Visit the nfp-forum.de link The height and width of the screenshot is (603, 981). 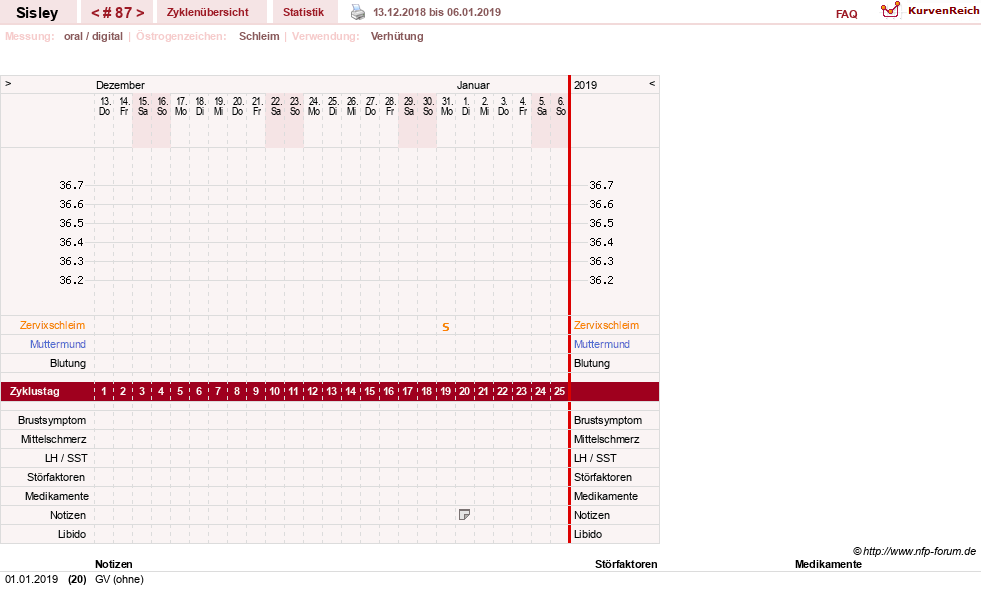coord(919,551)
